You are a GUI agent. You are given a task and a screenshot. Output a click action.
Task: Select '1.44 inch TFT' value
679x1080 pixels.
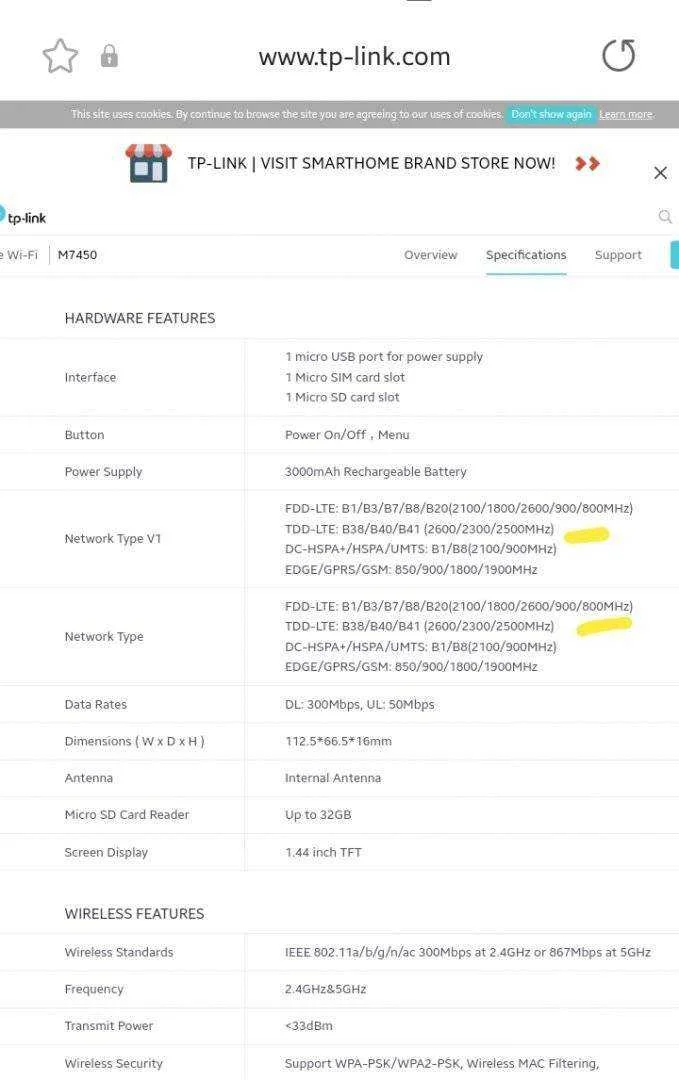click(323, 853)
